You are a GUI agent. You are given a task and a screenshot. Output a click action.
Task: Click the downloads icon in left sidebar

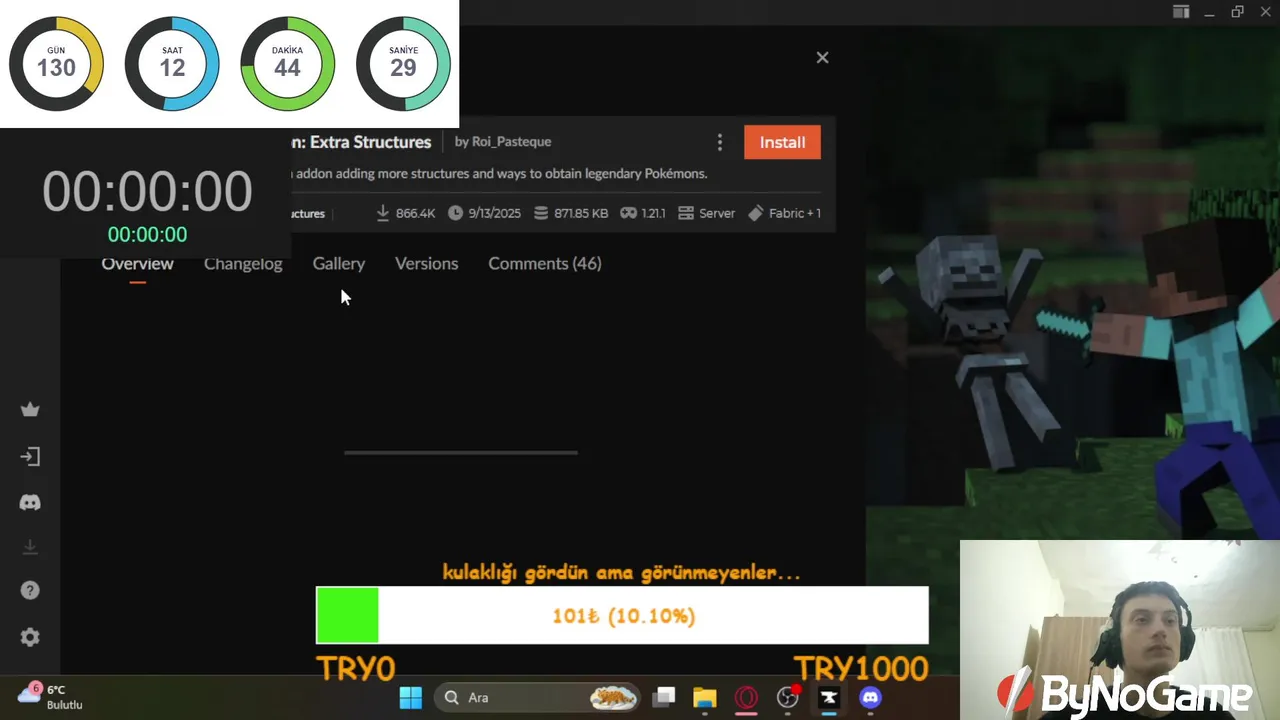30,547
